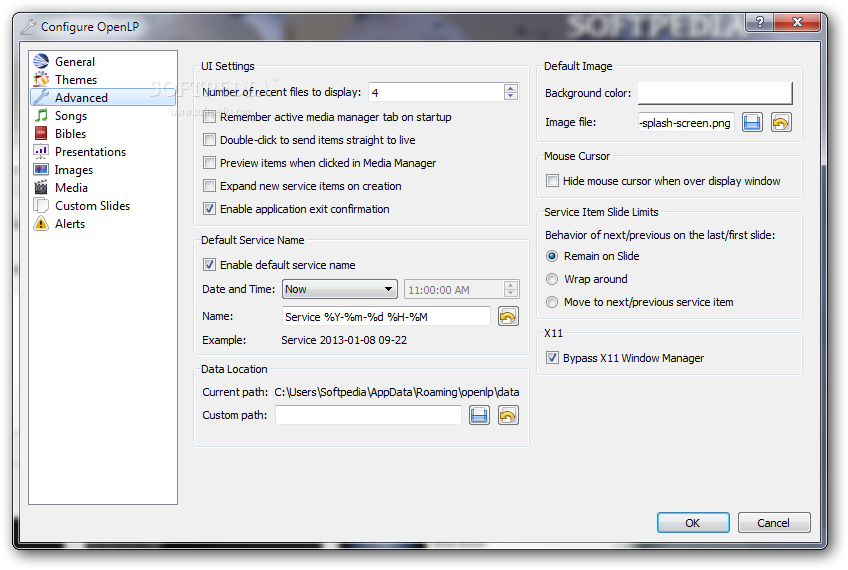The width and height of the screenshot is (848, 570).
Task: Click the Alerts warning triangle icon
Action: (41, 223)
